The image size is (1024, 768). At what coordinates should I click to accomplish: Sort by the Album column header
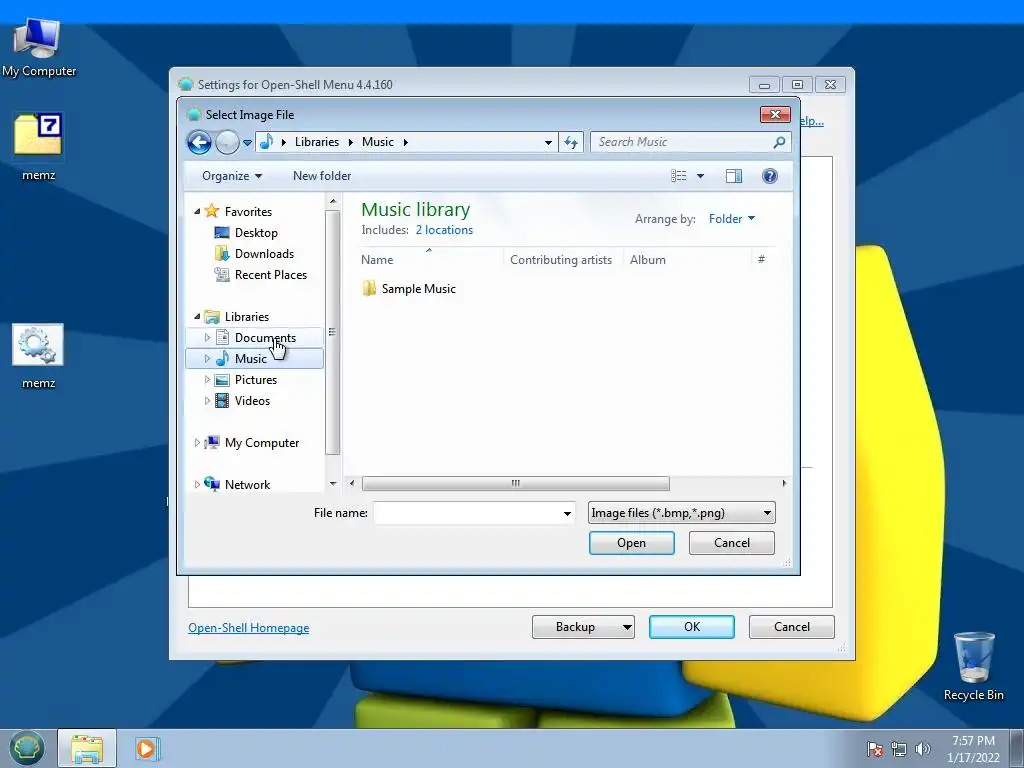[688, 259]
